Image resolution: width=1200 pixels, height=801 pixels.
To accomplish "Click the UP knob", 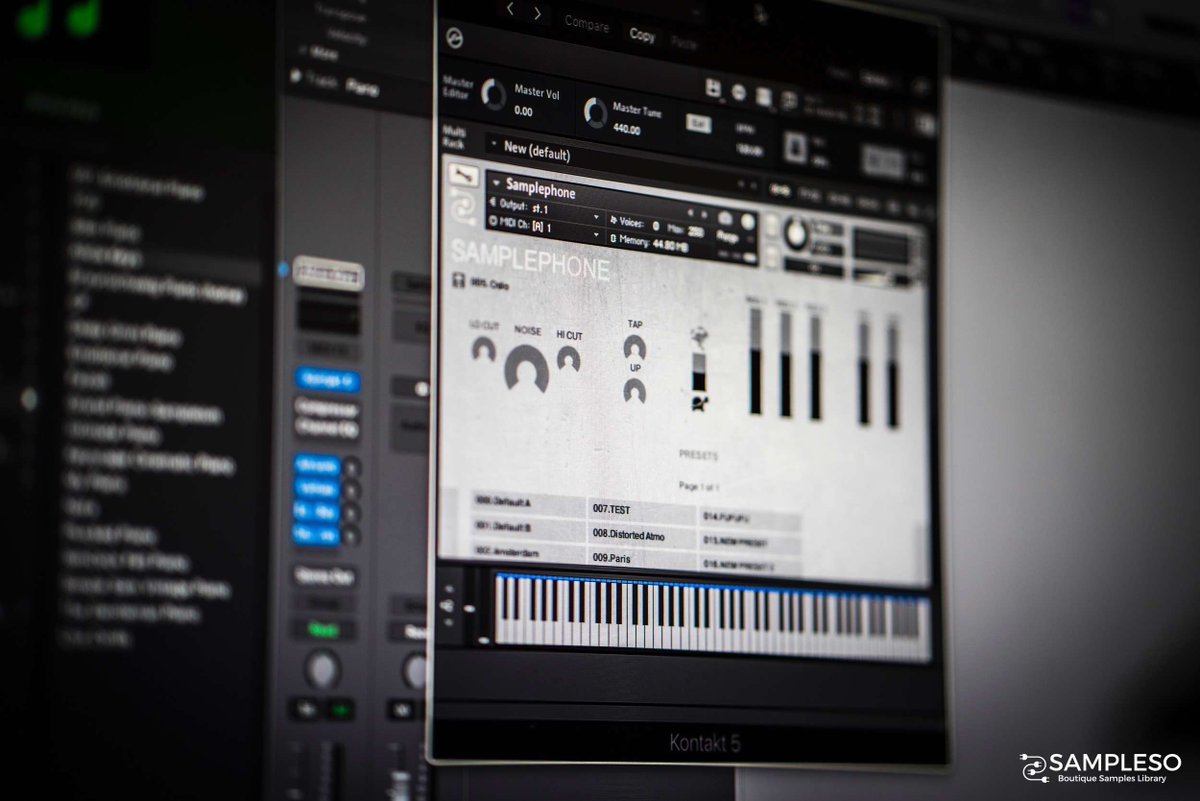I will pyautogui.click(x=634, y=390).
